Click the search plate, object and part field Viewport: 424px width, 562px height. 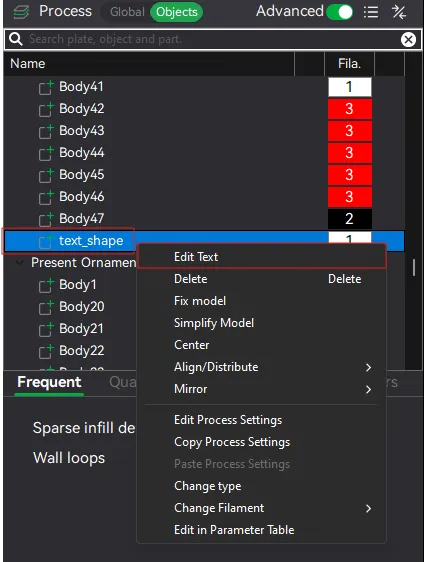tap(211, 39)
